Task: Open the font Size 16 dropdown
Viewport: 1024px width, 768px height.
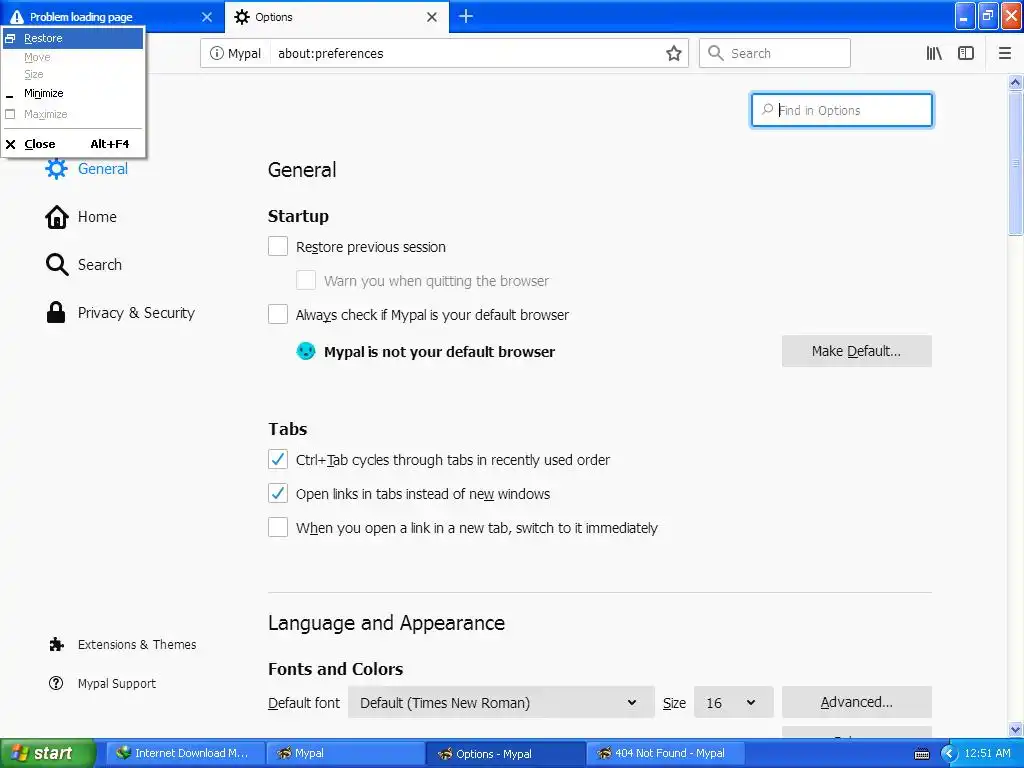Action: [x=733, y=703]
